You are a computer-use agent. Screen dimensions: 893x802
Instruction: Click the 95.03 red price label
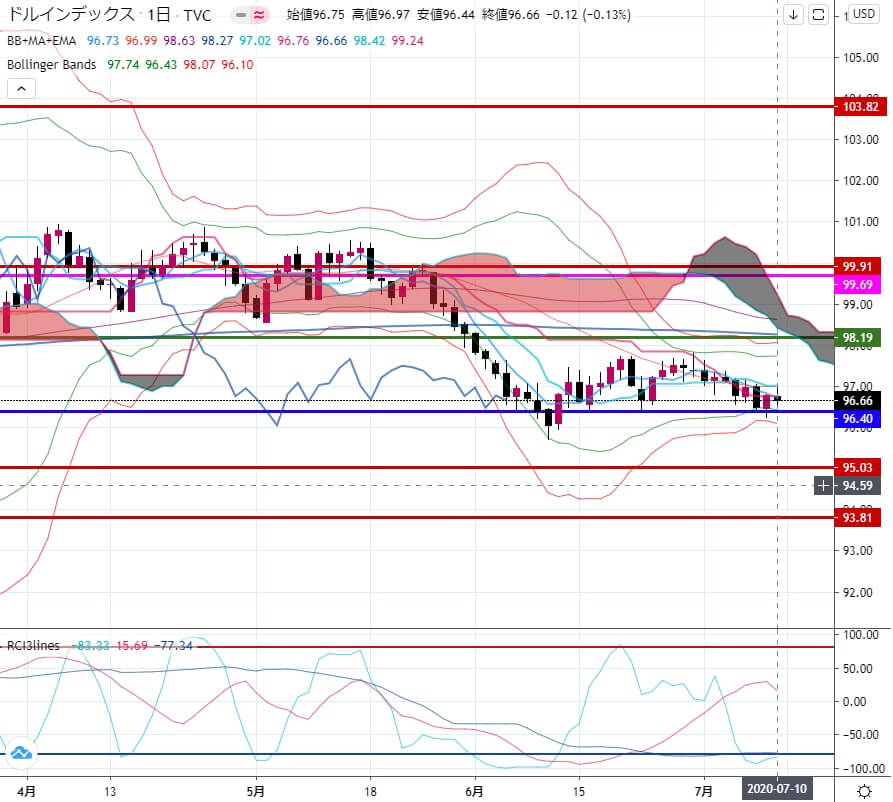(x=857, y=467)
